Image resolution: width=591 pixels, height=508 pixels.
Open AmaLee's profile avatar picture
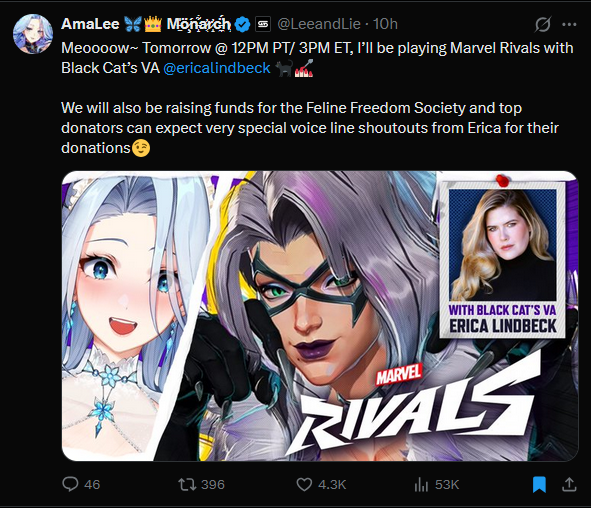(33, 34)
